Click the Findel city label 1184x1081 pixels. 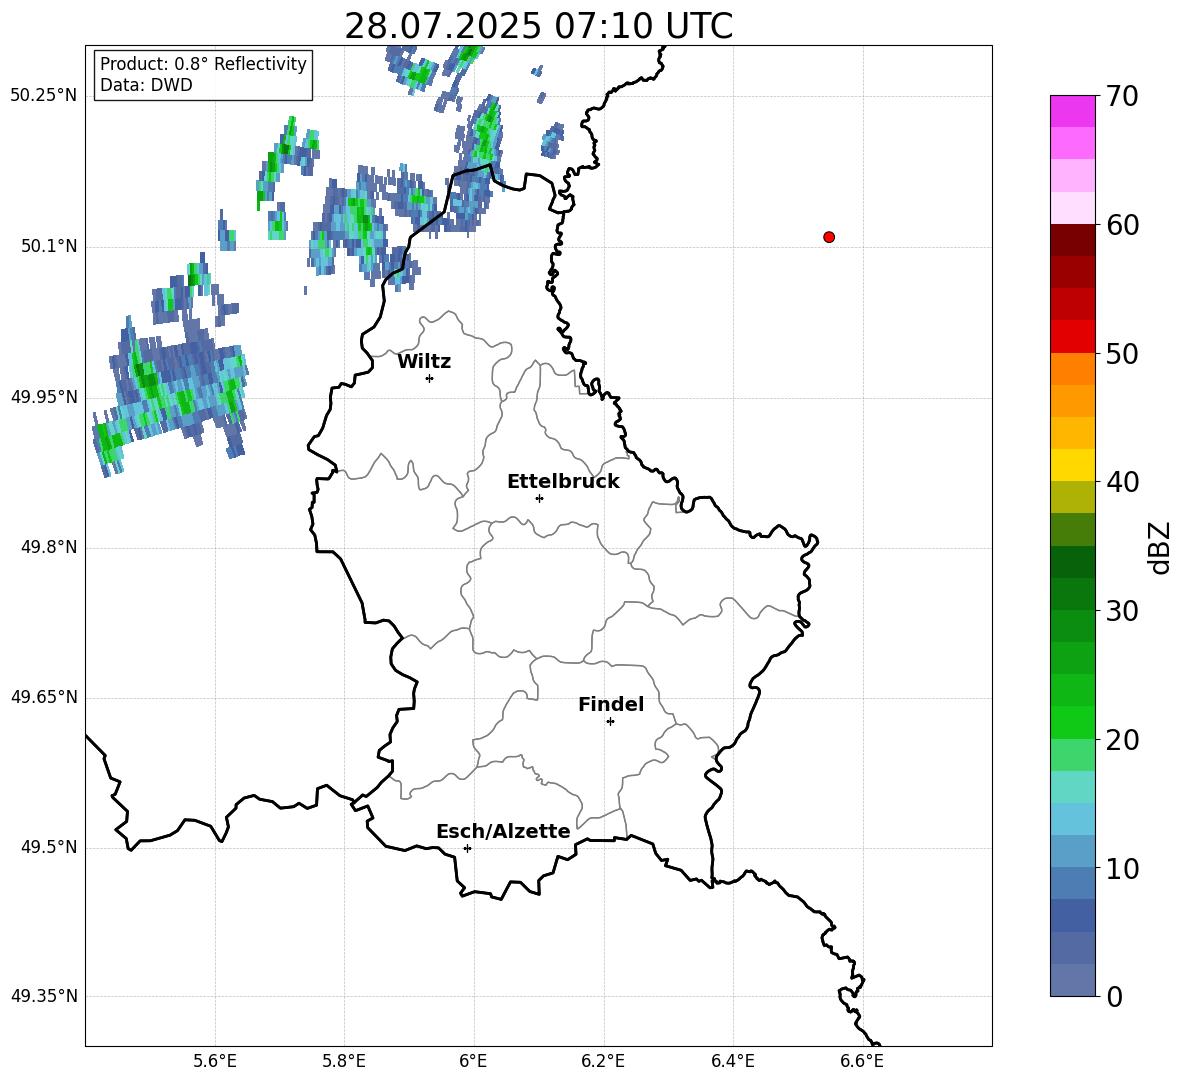[611, 704]
